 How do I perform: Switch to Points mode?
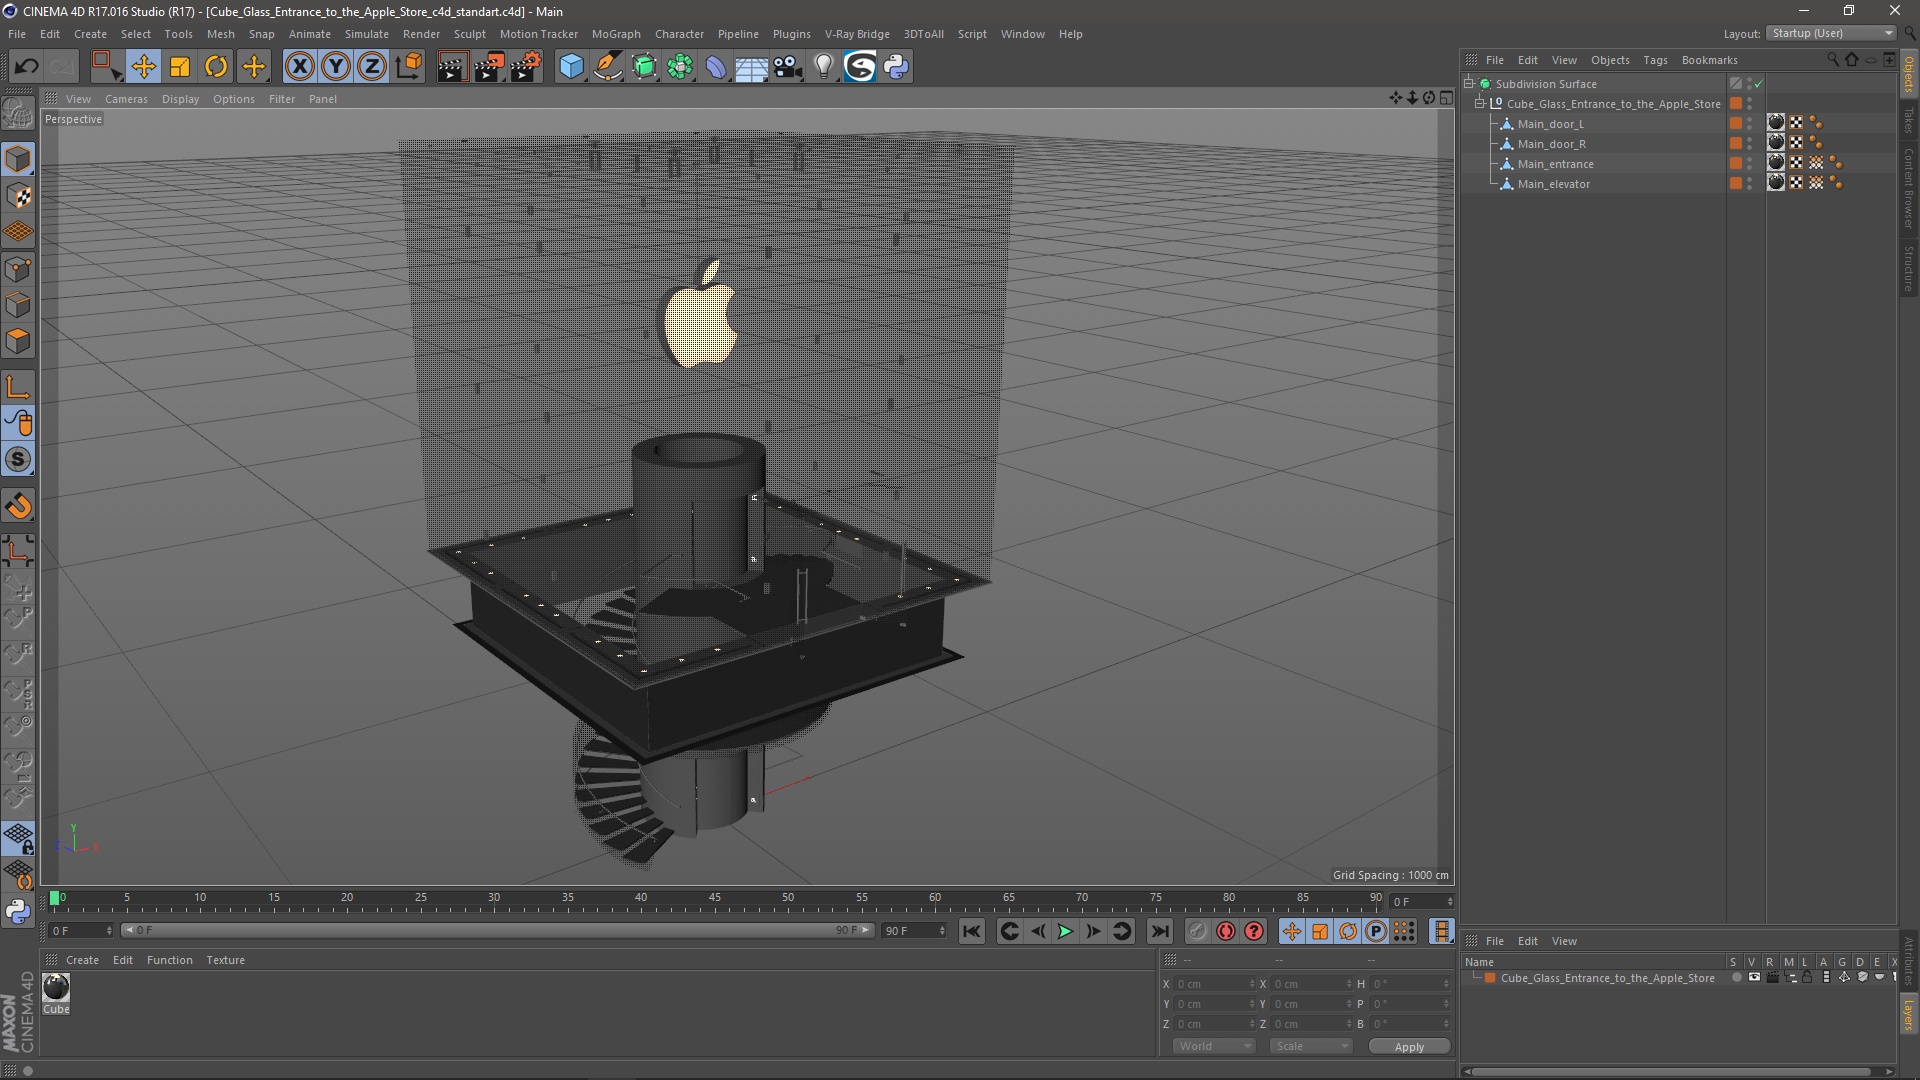pos(18,269)
